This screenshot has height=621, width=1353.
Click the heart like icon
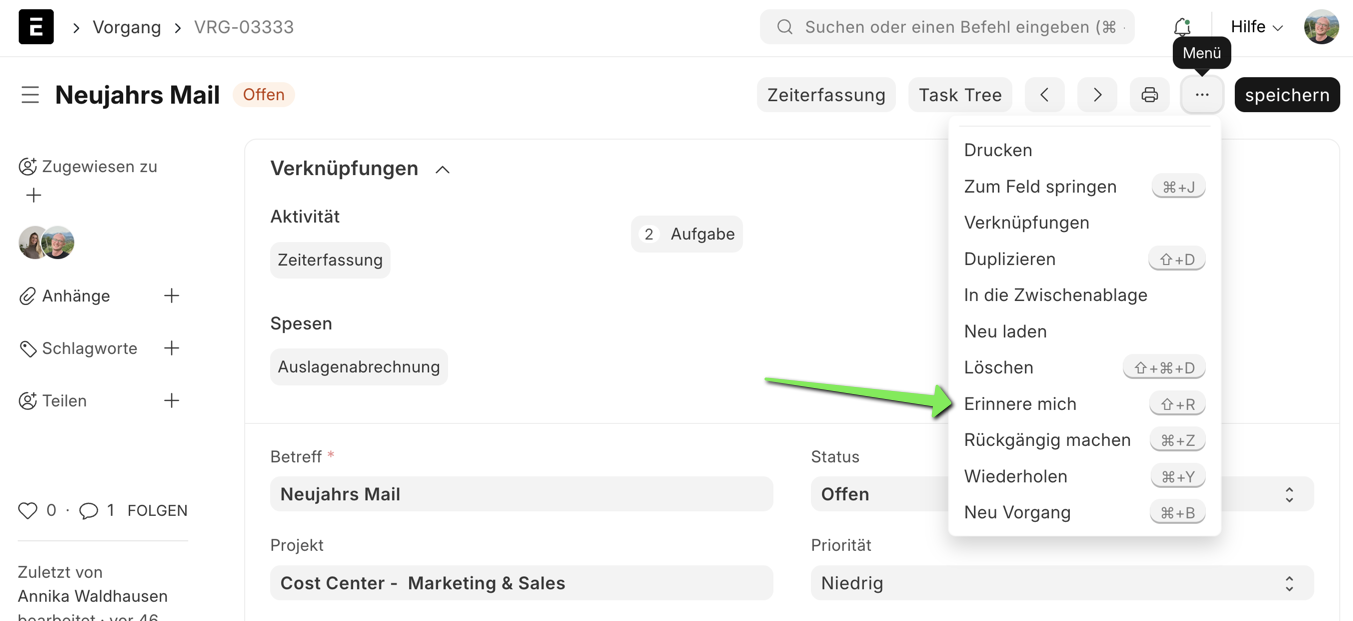[x=28, y=511]
